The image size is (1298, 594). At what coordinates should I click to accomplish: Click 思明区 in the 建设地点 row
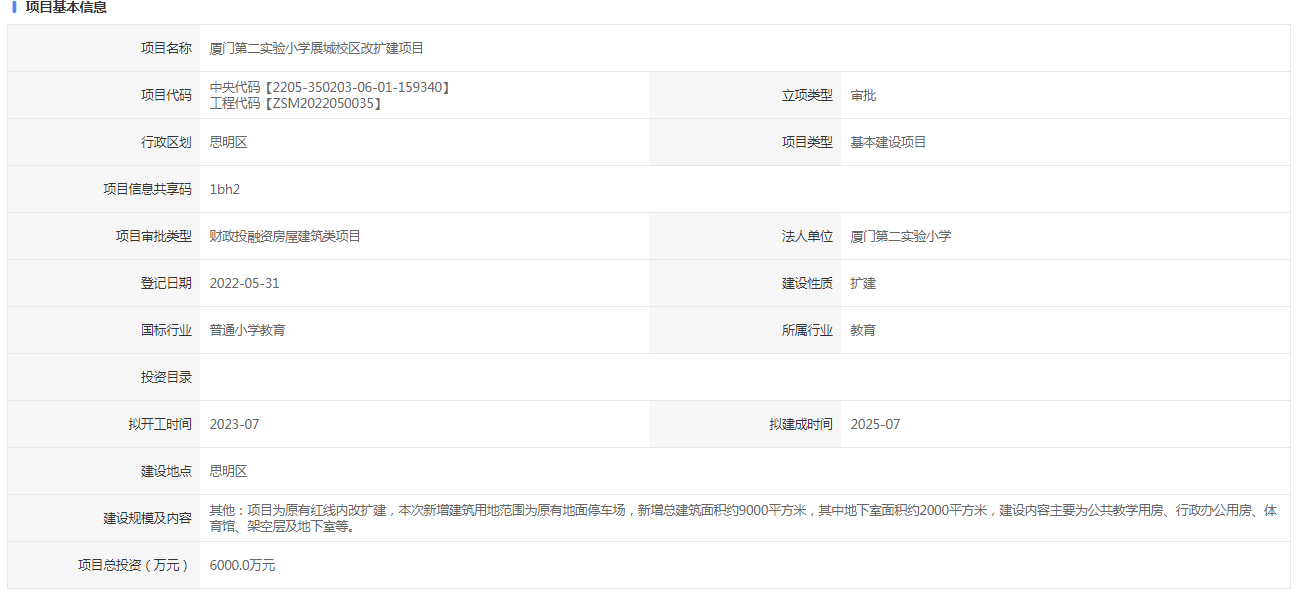tap(228, 471)
